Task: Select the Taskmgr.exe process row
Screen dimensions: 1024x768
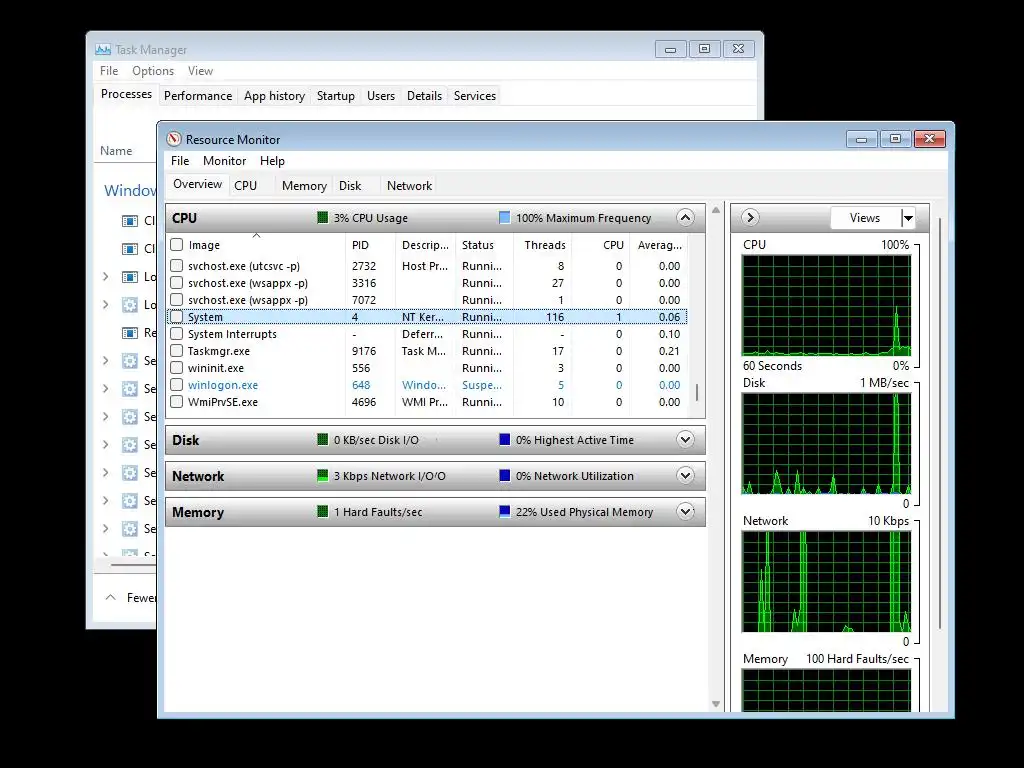Action: click(427, 351)
